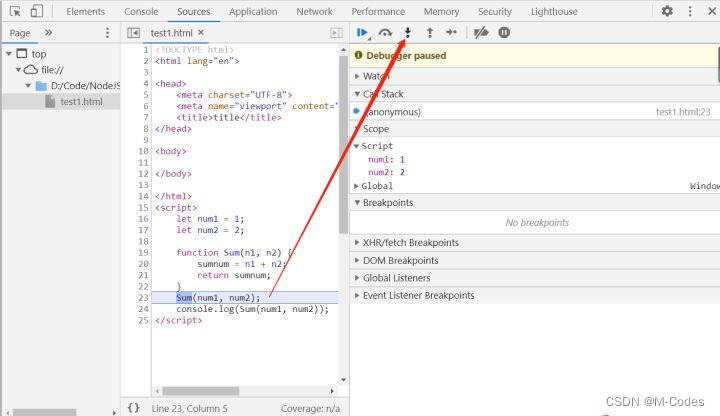Collapse the D:/Code/NodeJS folder
The width and height of the screenshot is (720, 416).
tap(28, 86)
